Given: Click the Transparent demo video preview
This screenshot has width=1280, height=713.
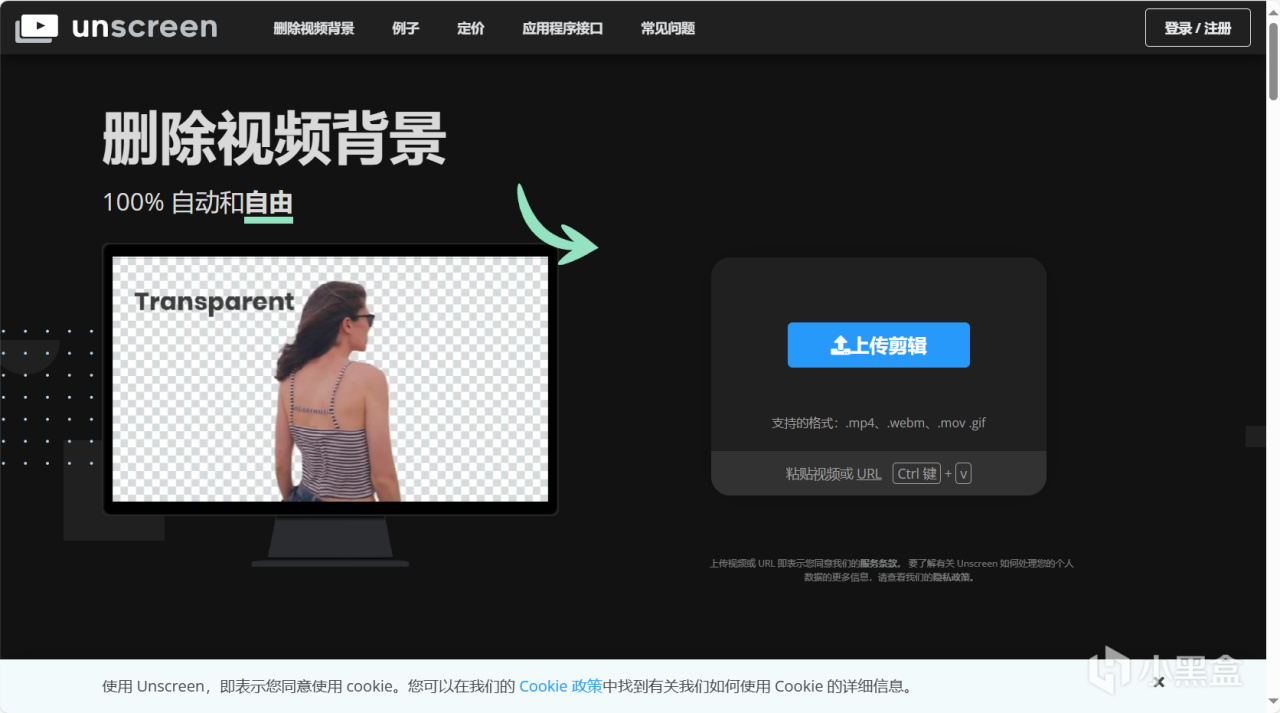Looking at the screenshot, I should [x=330, y=379].
